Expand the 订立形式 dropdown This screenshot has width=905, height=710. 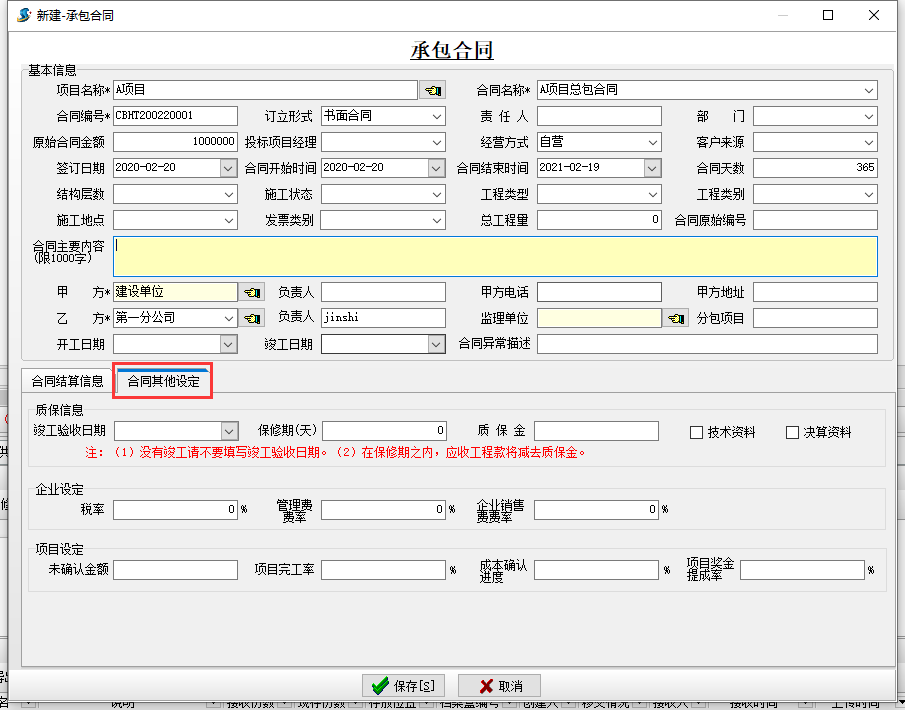pyautogui.click(x=437, y=116)
